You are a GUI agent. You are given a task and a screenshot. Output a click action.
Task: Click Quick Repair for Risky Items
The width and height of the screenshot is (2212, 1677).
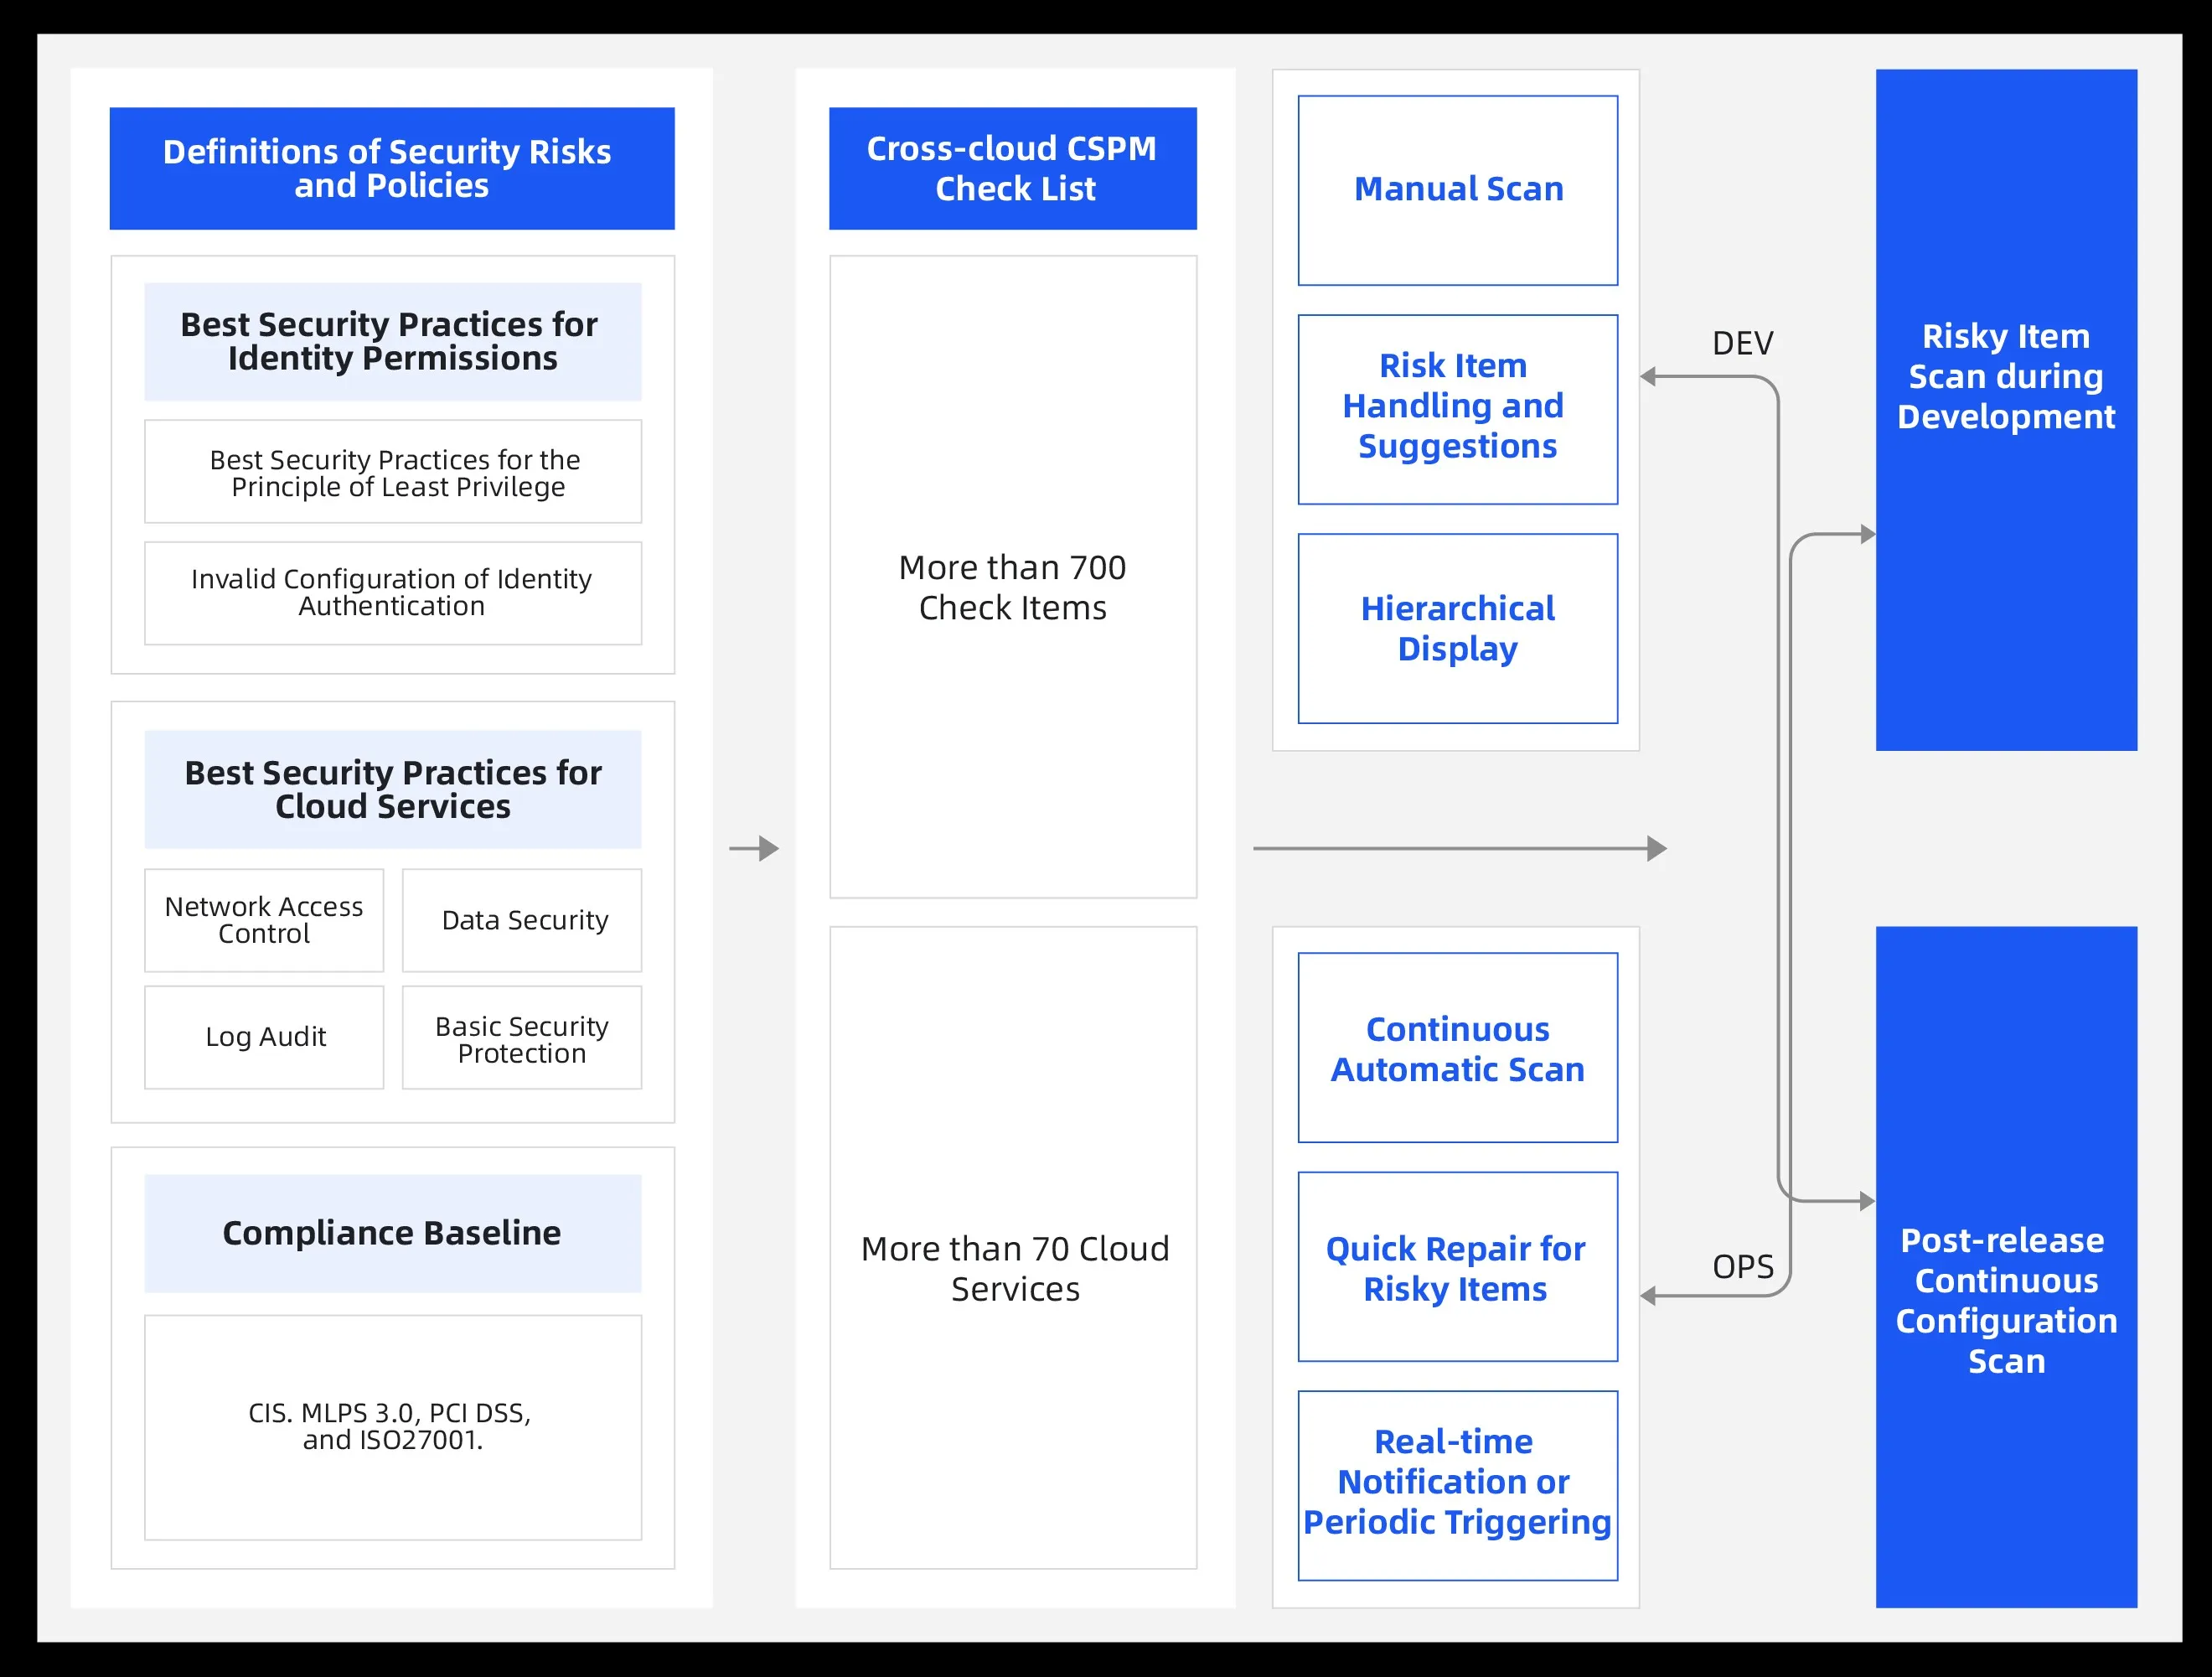pos(1457,1266)
